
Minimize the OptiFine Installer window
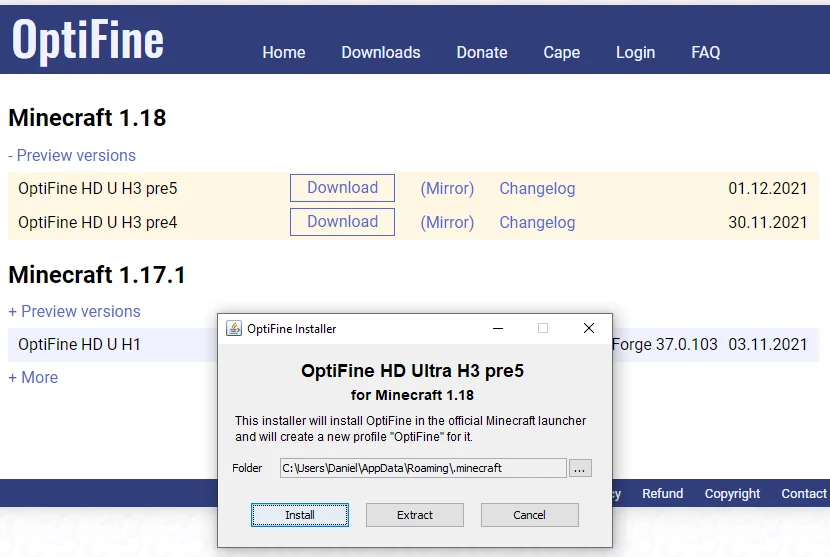pyautogui.click(x=497, y=328)
